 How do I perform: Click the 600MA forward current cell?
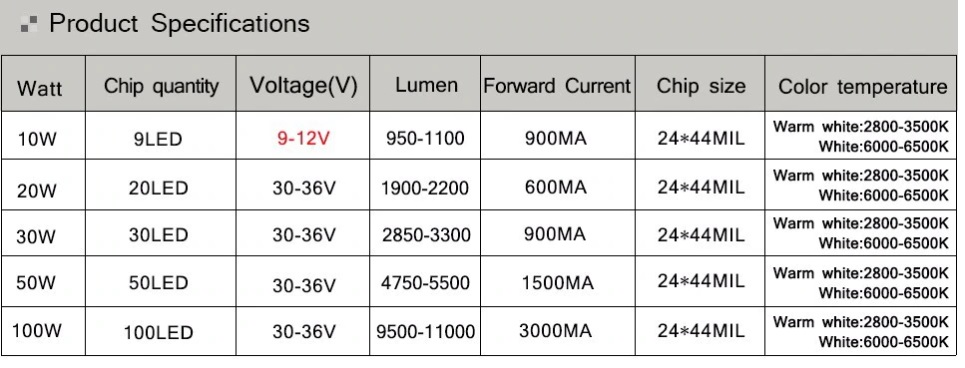556,186
